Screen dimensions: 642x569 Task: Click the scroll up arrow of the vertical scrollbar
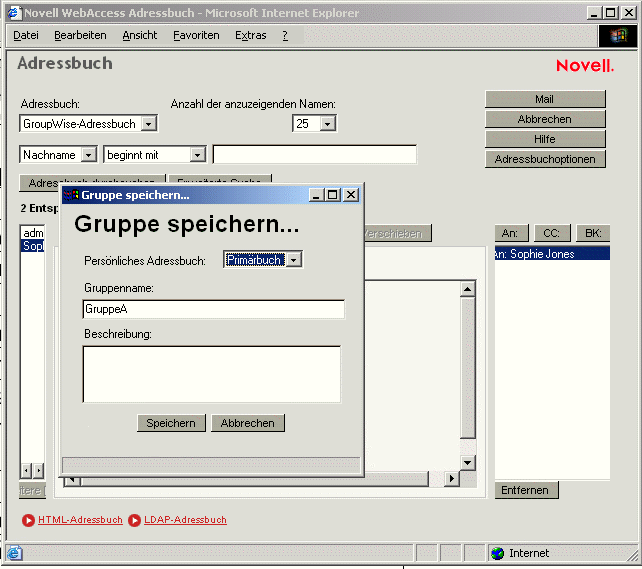[x=467, y=289]
